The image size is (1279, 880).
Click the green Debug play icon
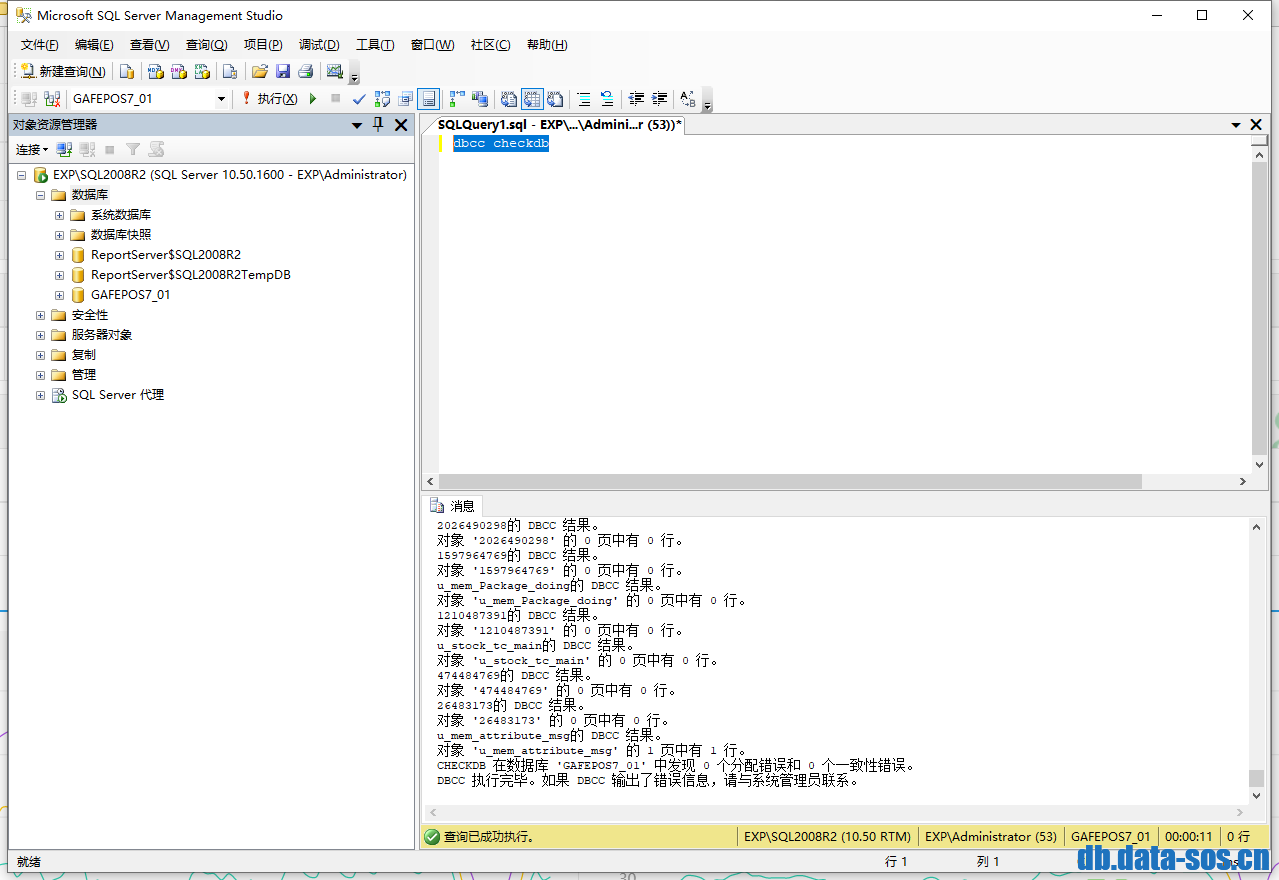[x=313, y=99]
